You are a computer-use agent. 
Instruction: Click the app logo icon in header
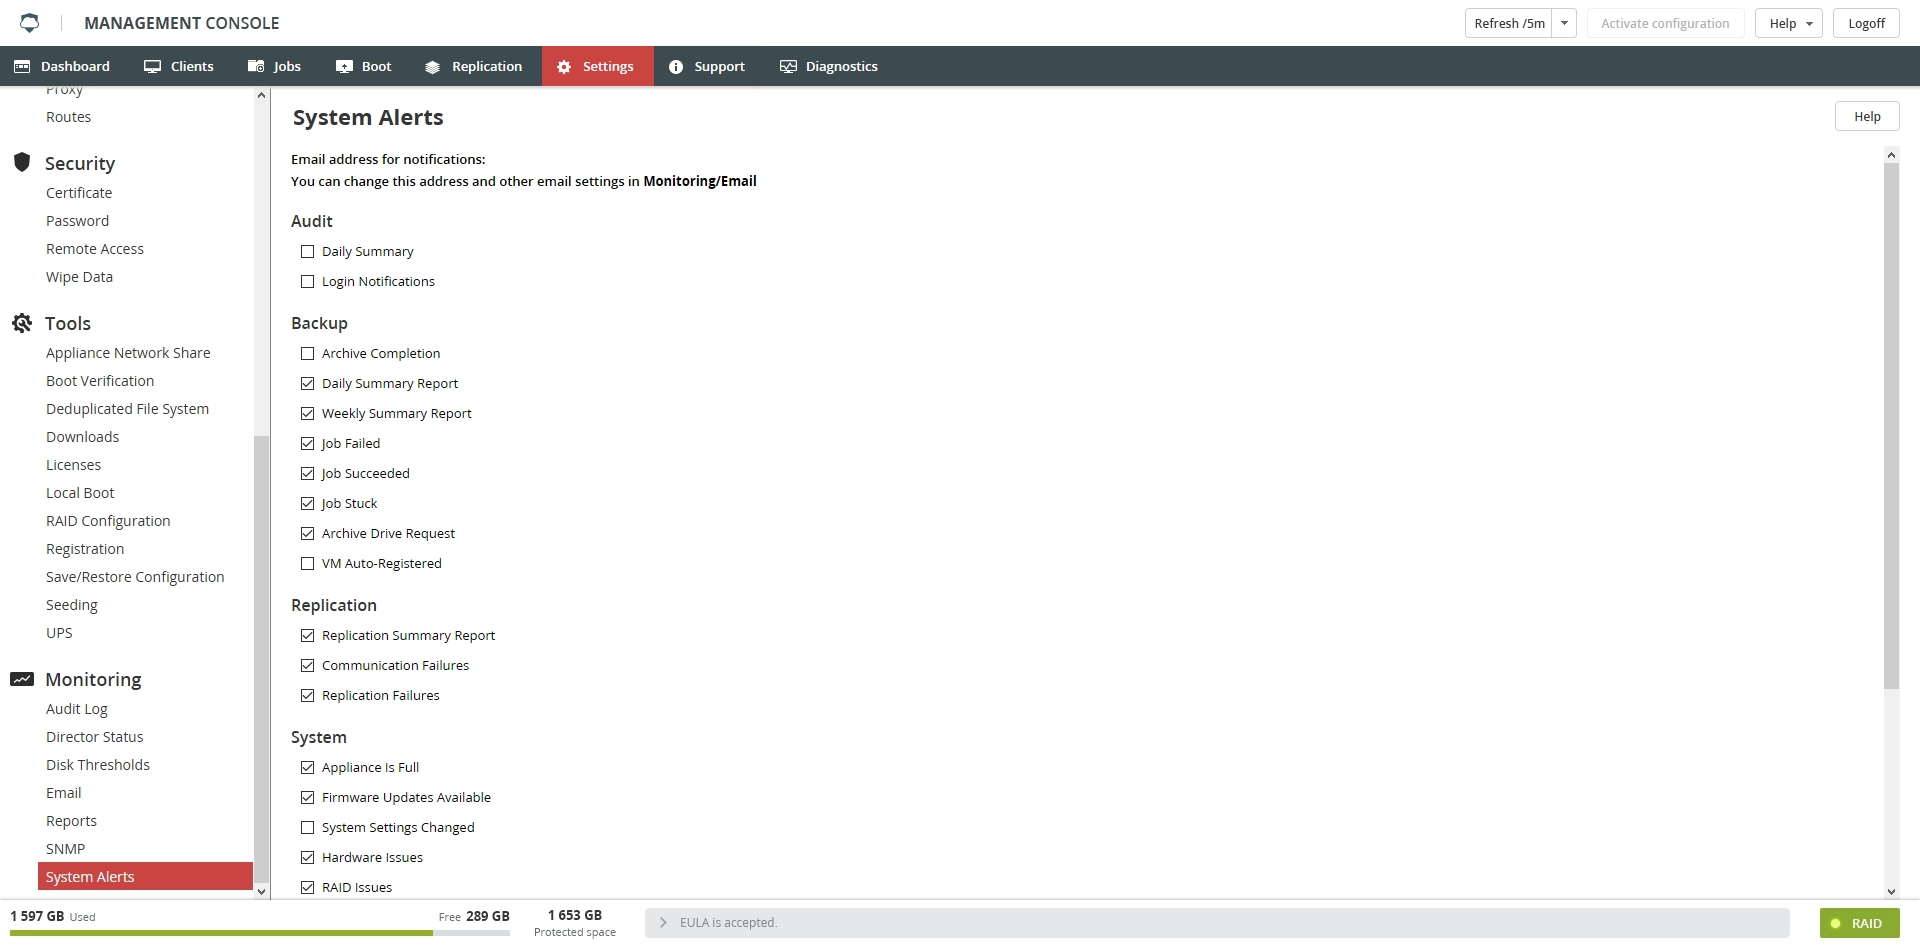(x=30, y=22)
